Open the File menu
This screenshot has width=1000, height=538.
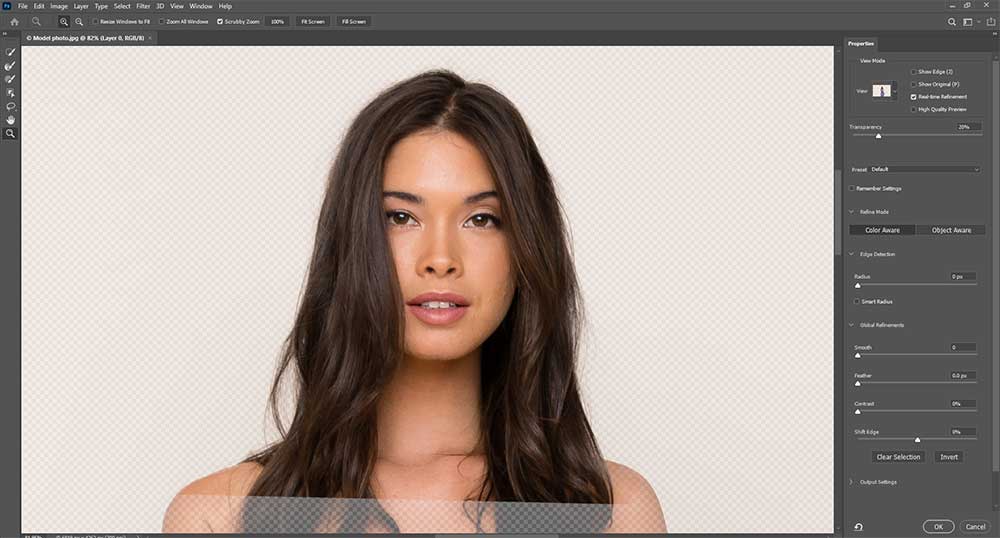click(x=22, y=6)
